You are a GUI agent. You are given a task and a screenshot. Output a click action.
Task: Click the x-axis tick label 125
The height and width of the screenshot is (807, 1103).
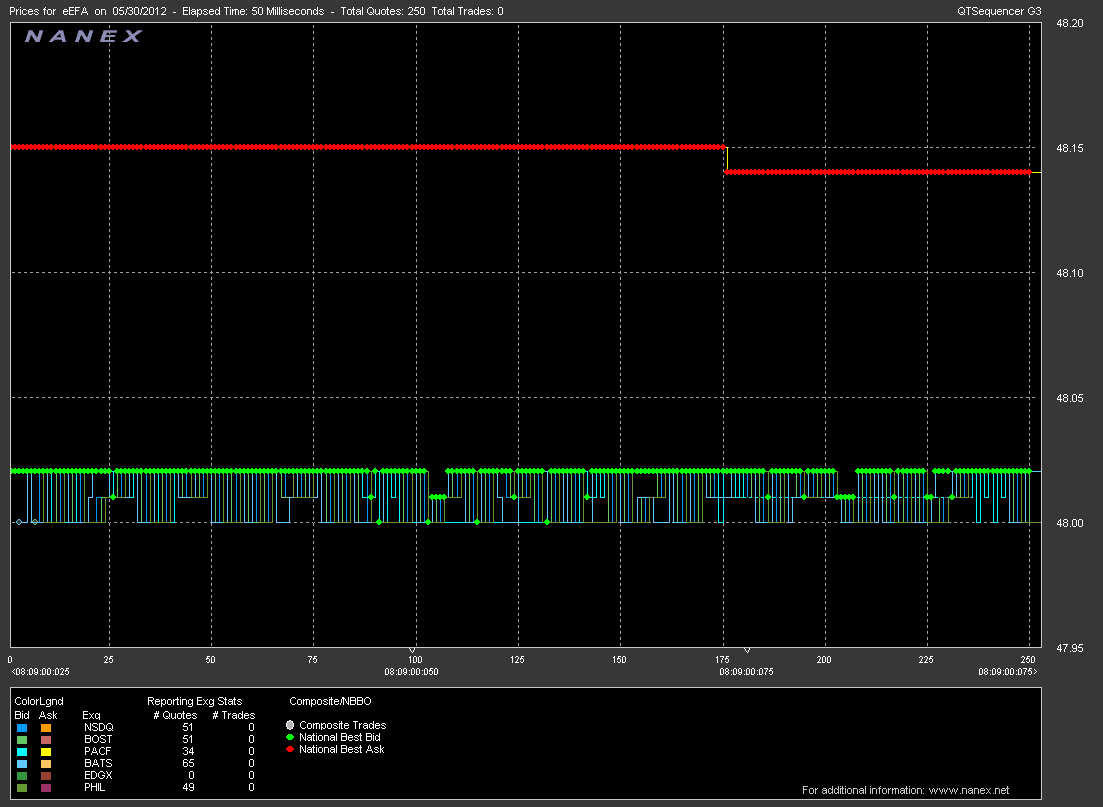(517, 660)
